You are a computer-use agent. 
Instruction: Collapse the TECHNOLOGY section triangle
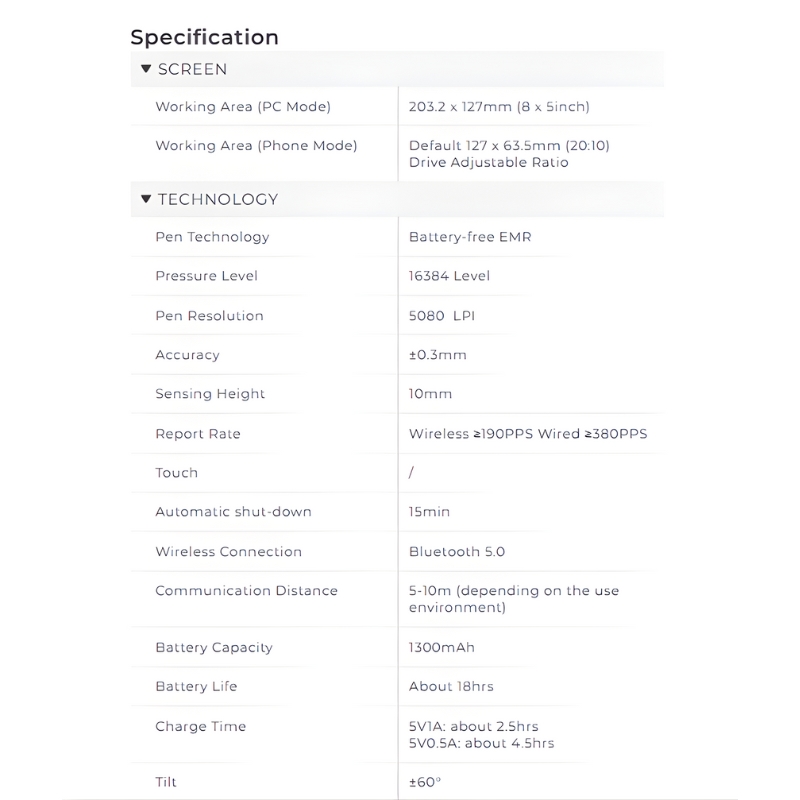click(x=146, y=198)
